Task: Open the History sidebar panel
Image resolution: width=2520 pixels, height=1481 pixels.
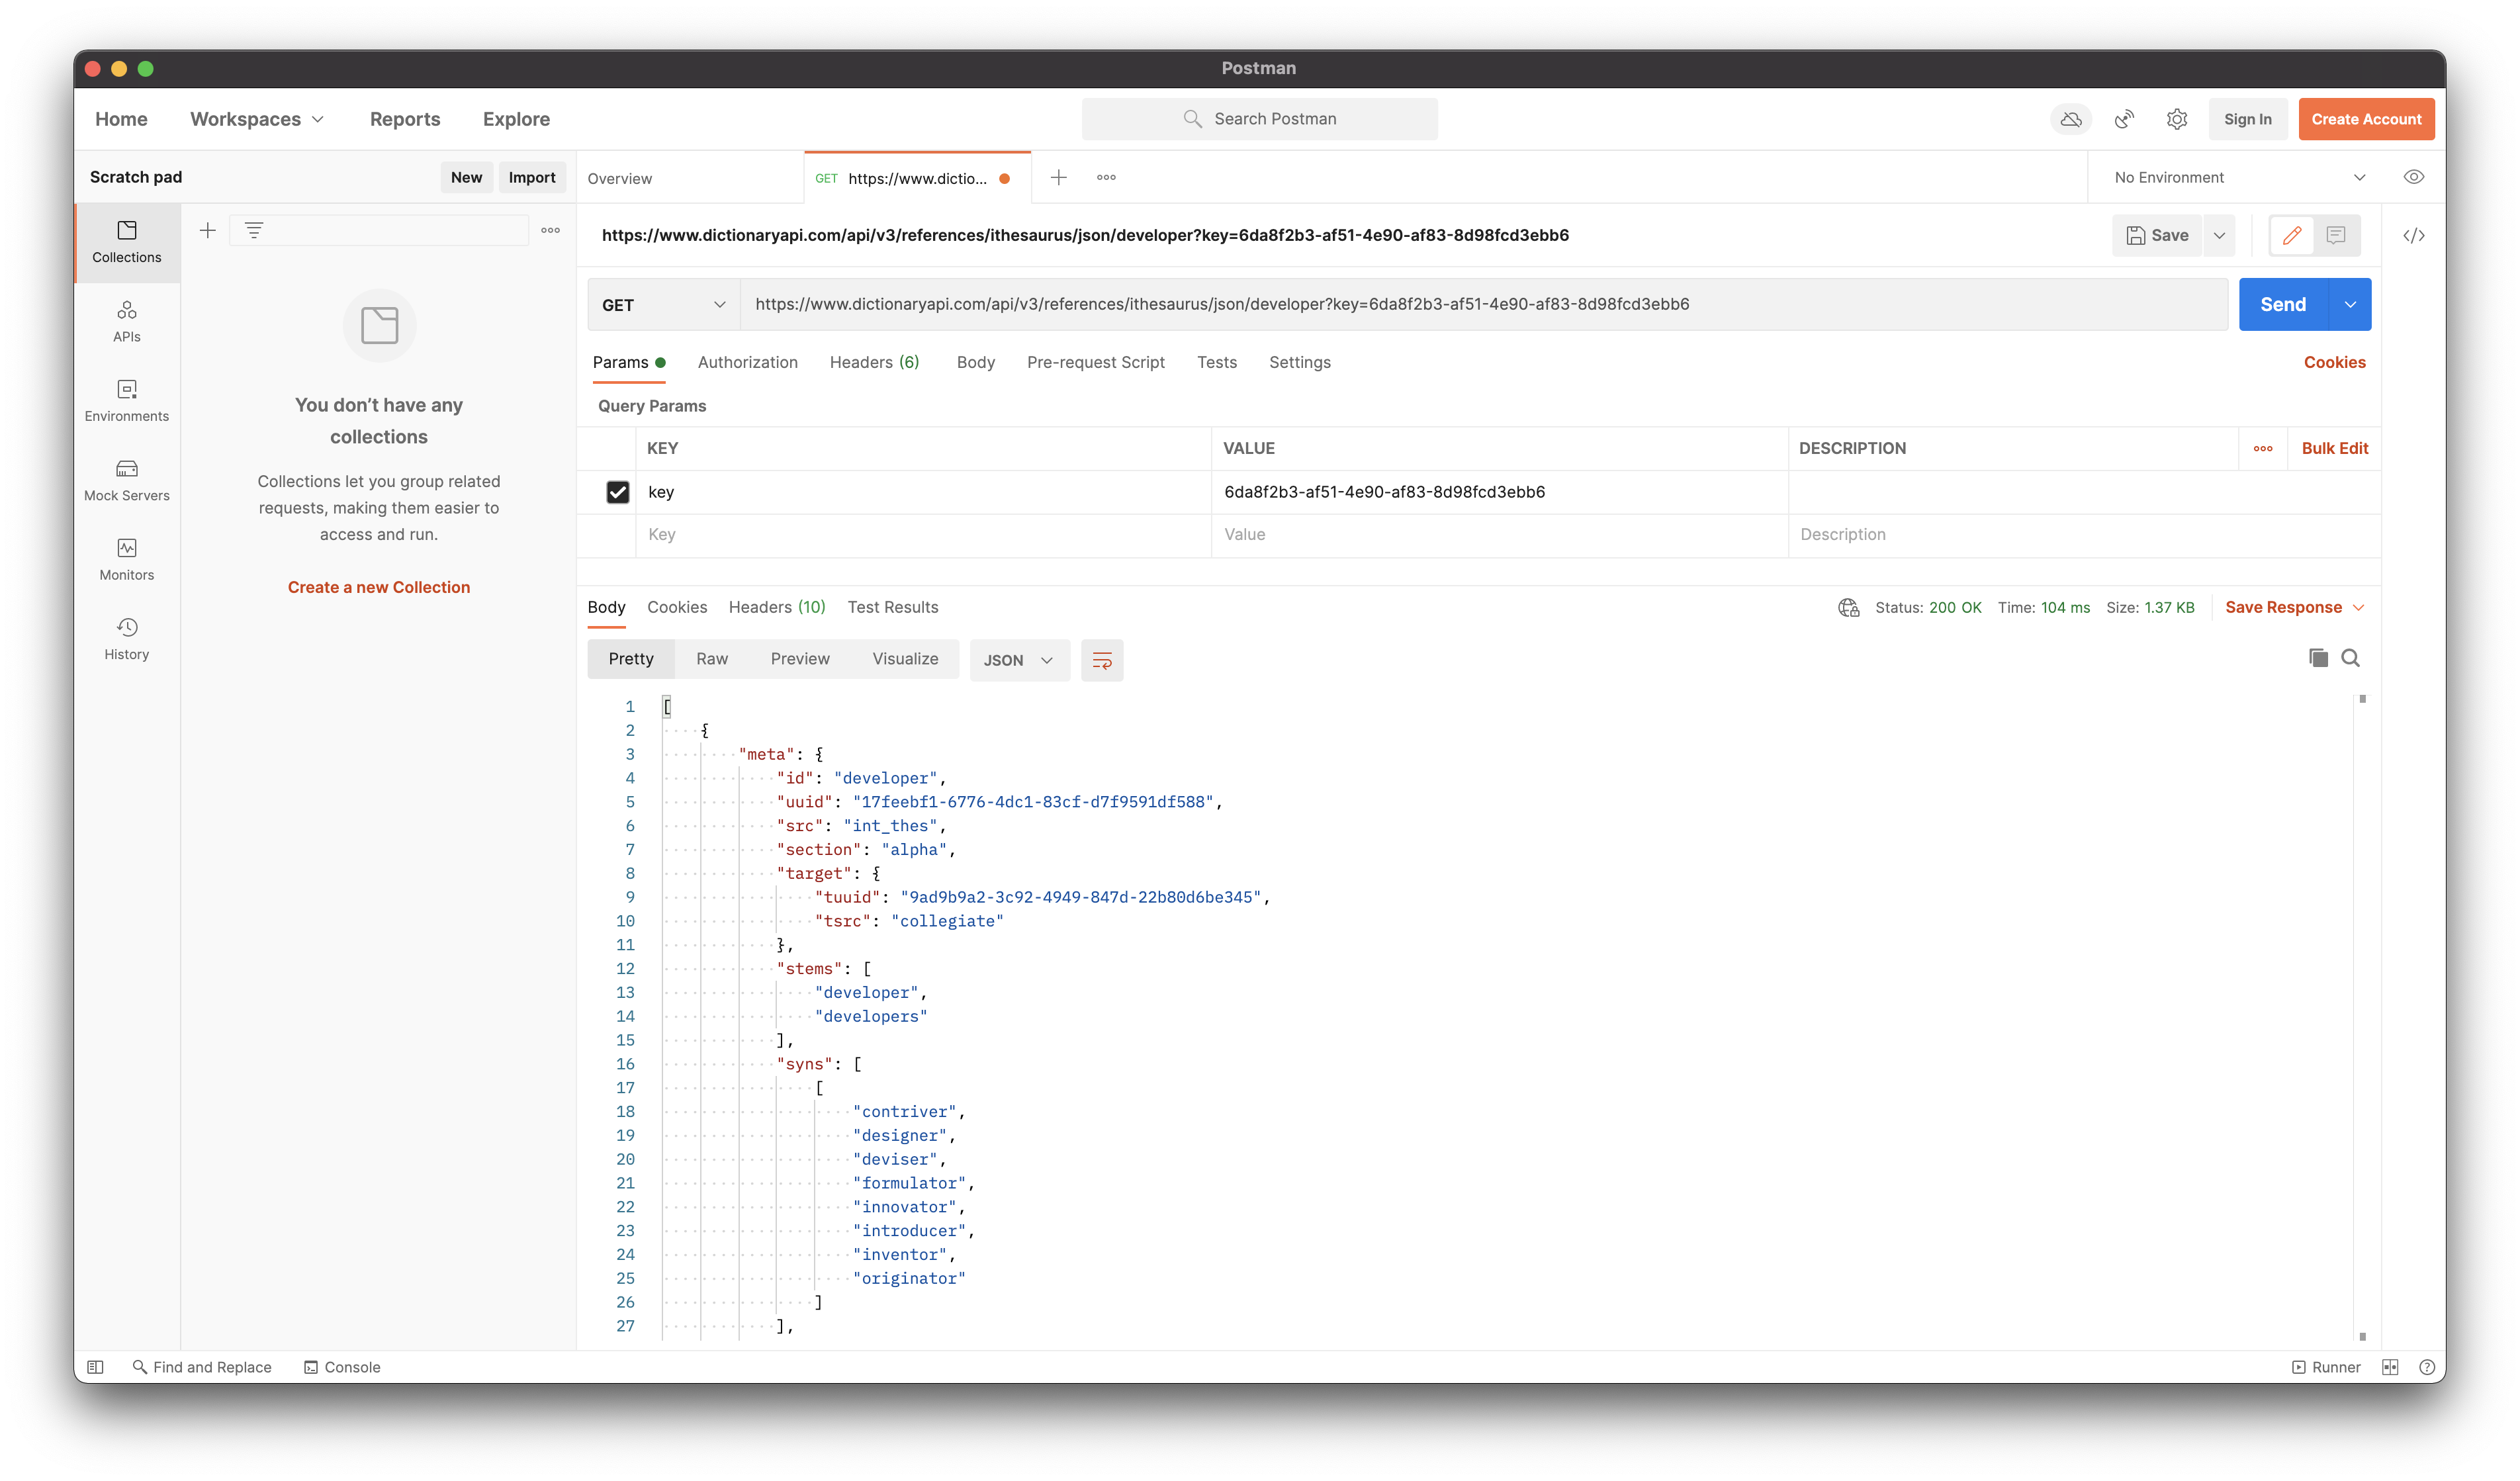Action: [x=126, y=639]
